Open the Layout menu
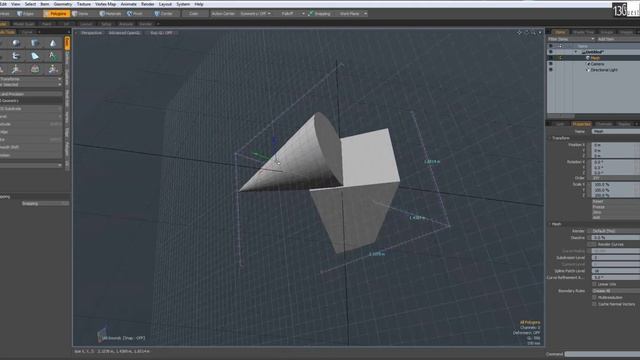Viewport: 640px width, 360px height. click(165, 4)
